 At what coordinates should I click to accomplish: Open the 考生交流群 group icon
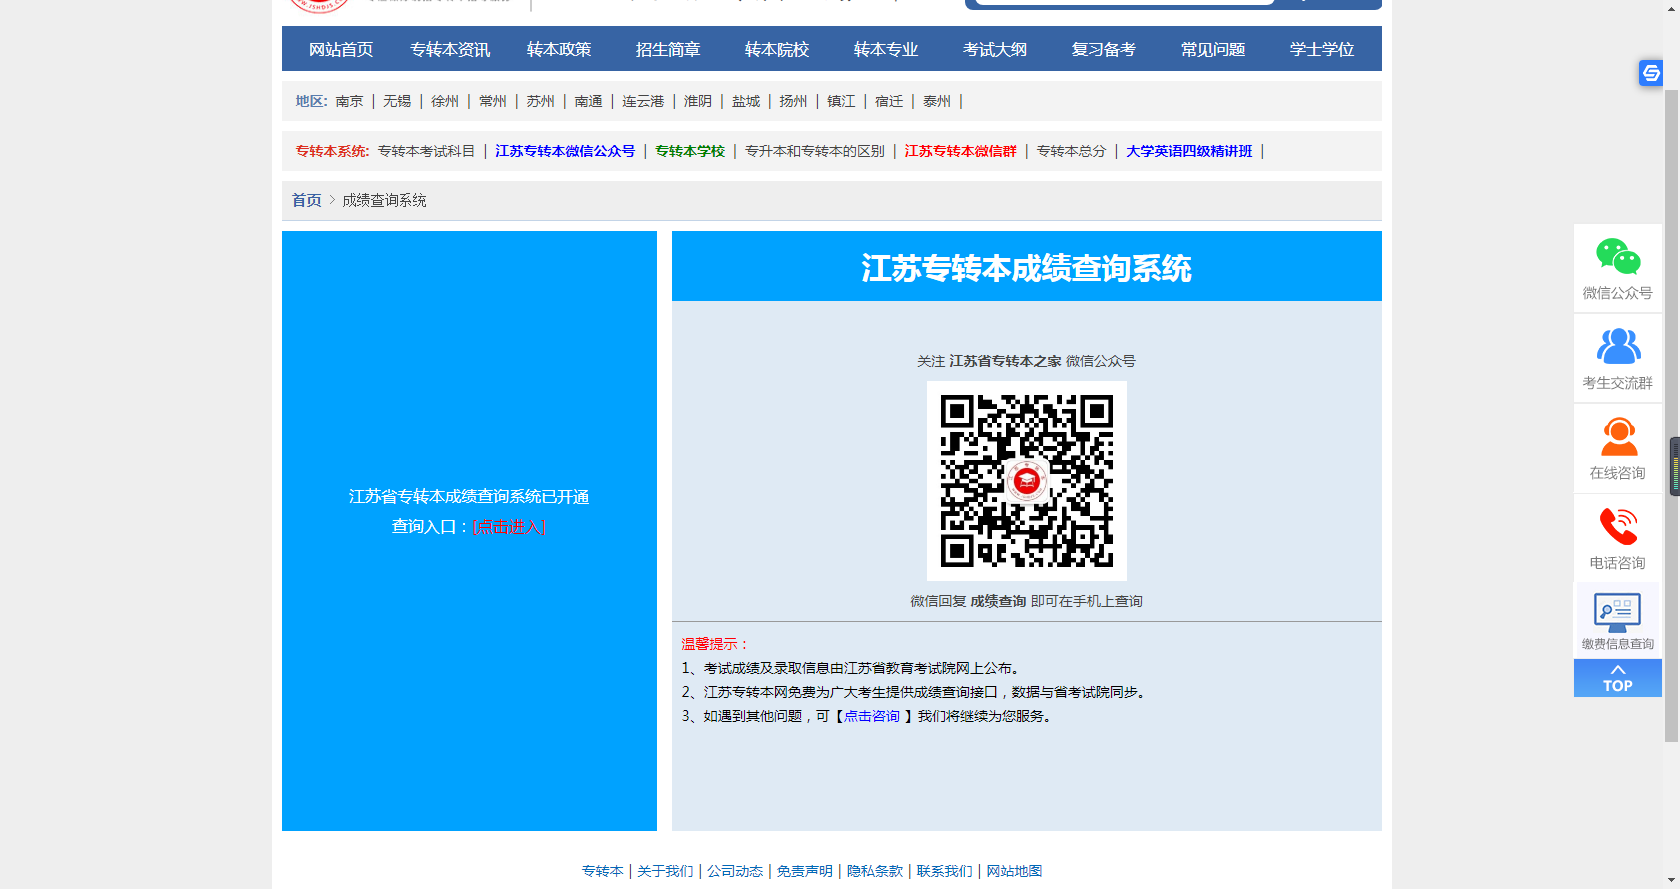pyautogui.click(x=1617, y=347)
